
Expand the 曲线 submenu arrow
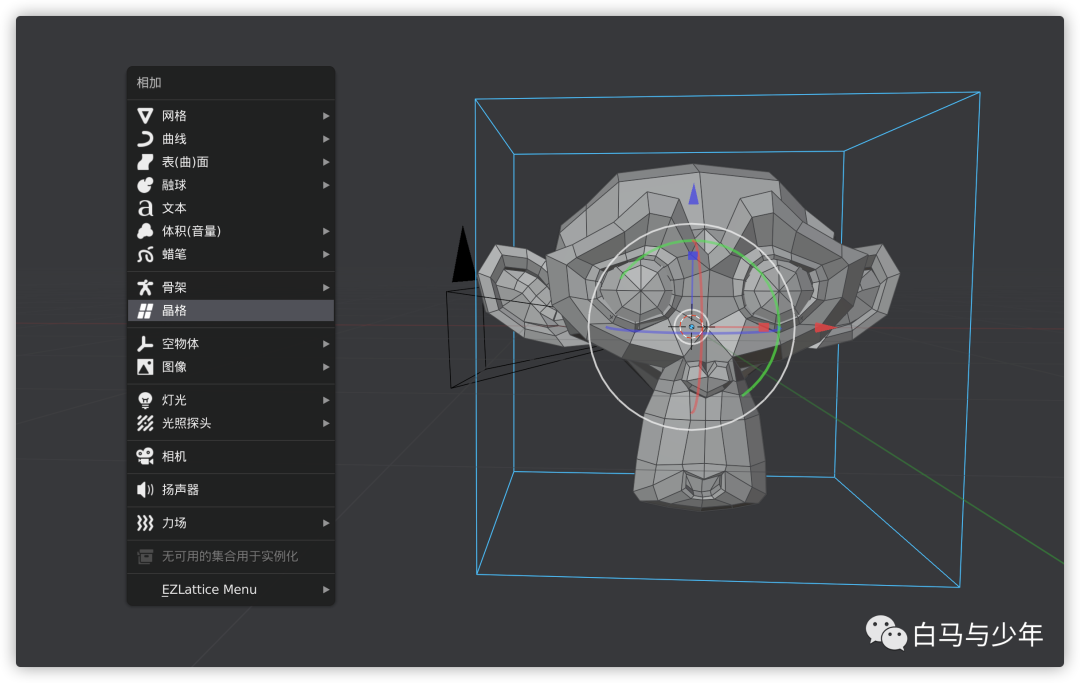[326, 139]
